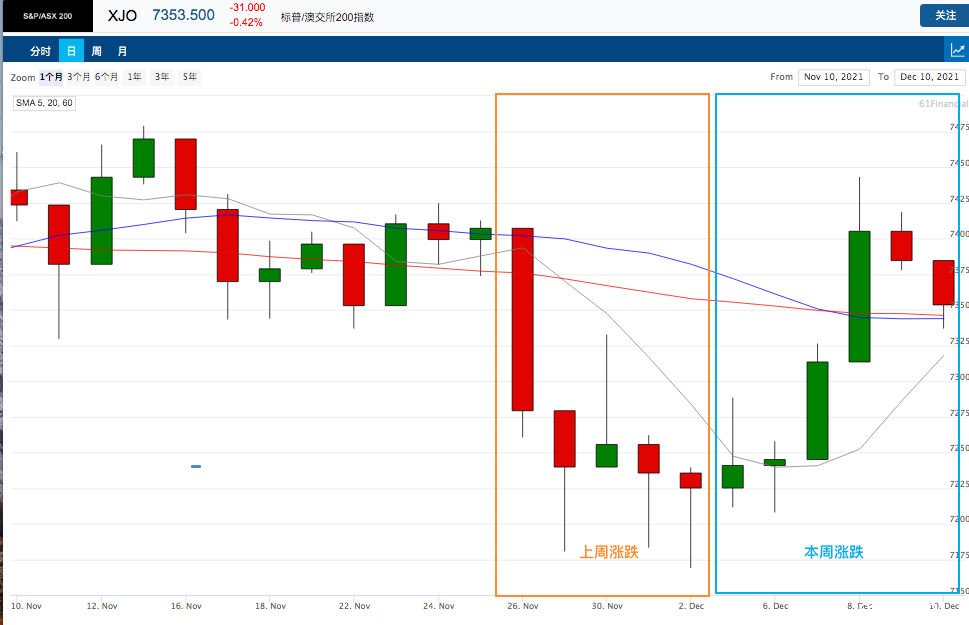Click the 10. Nov axis date label

tap(27, 606)
